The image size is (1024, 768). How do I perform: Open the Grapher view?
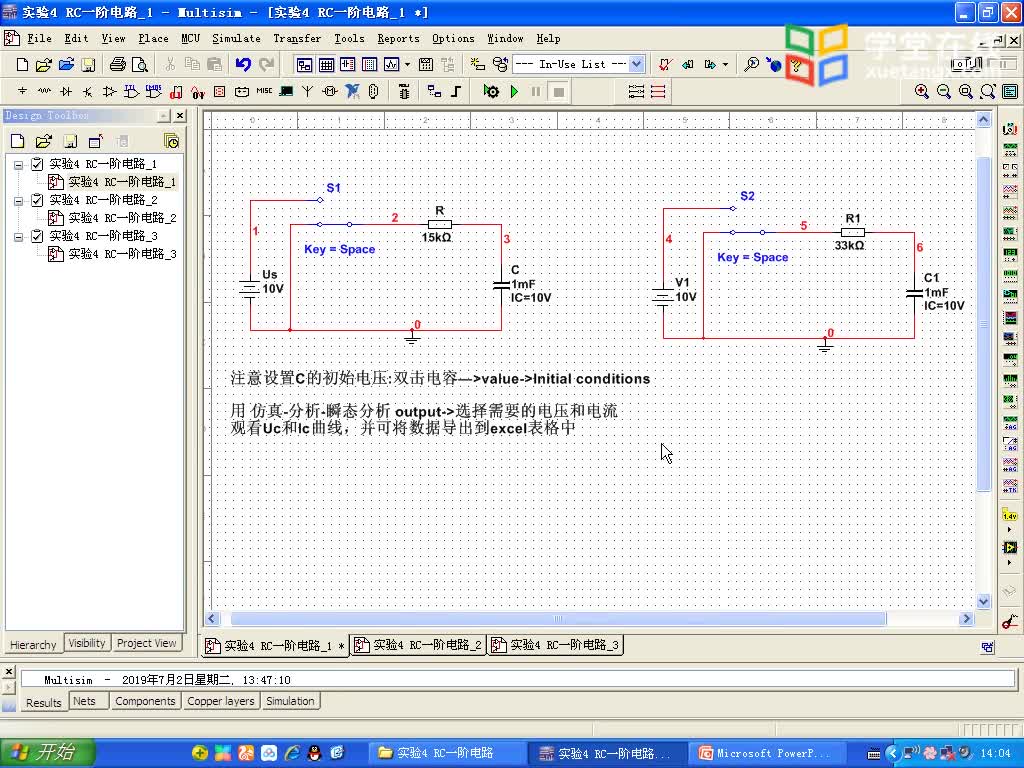pyautogui.click(x=391, y=65)
